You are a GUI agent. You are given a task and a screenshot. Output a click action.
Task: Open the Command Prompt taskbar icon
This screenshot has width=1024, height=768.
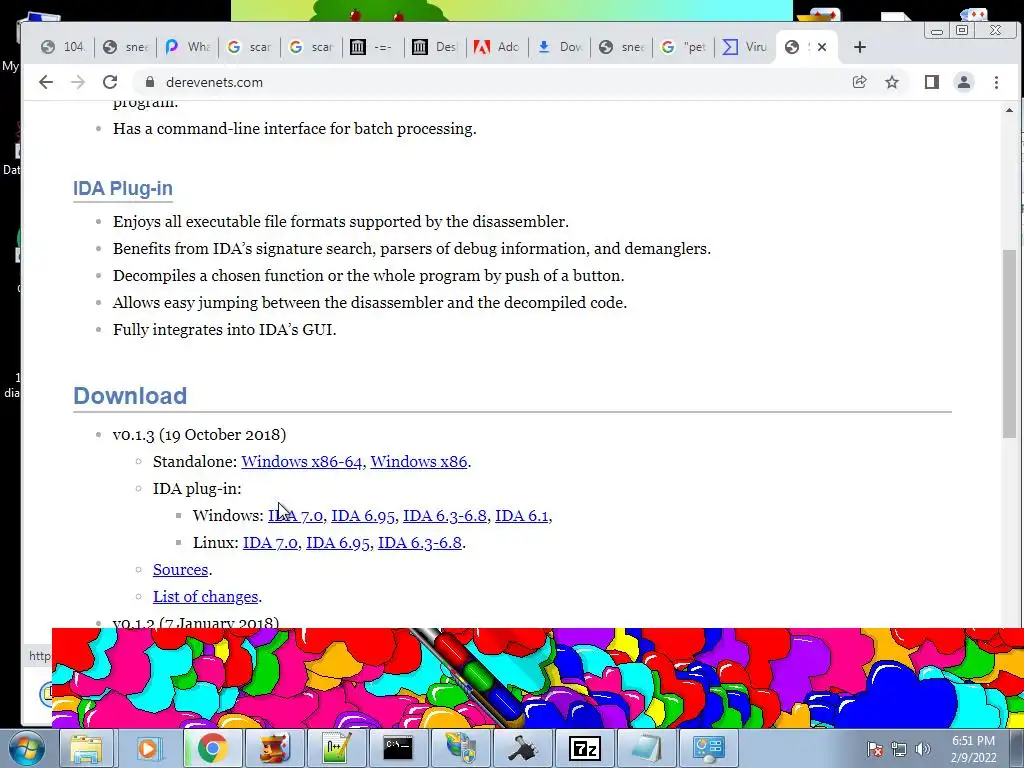(x=398, y=748)
